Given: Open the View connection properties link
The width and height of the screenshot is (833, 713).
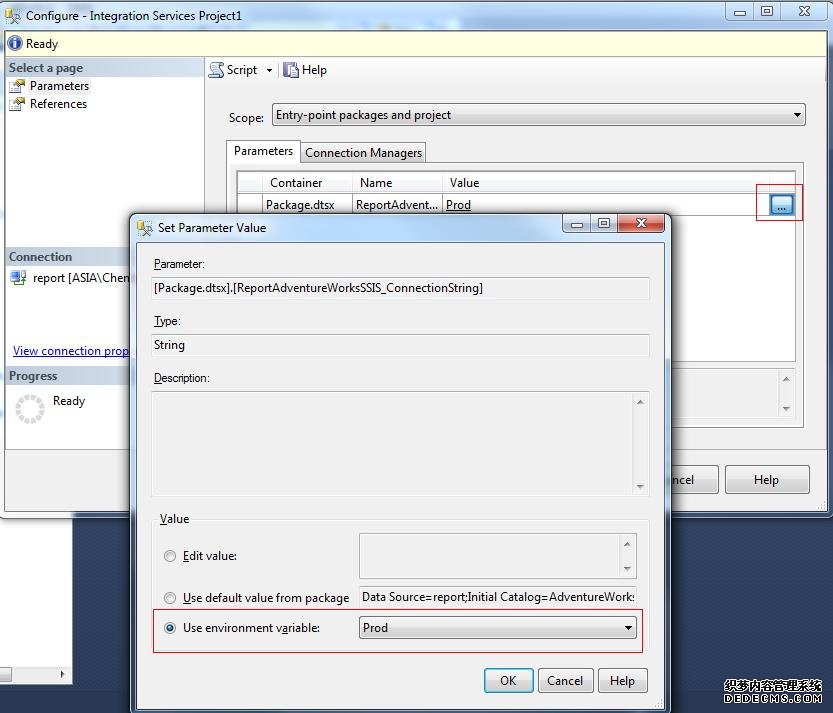Looking at the screenshot, I should coord(70,351).
